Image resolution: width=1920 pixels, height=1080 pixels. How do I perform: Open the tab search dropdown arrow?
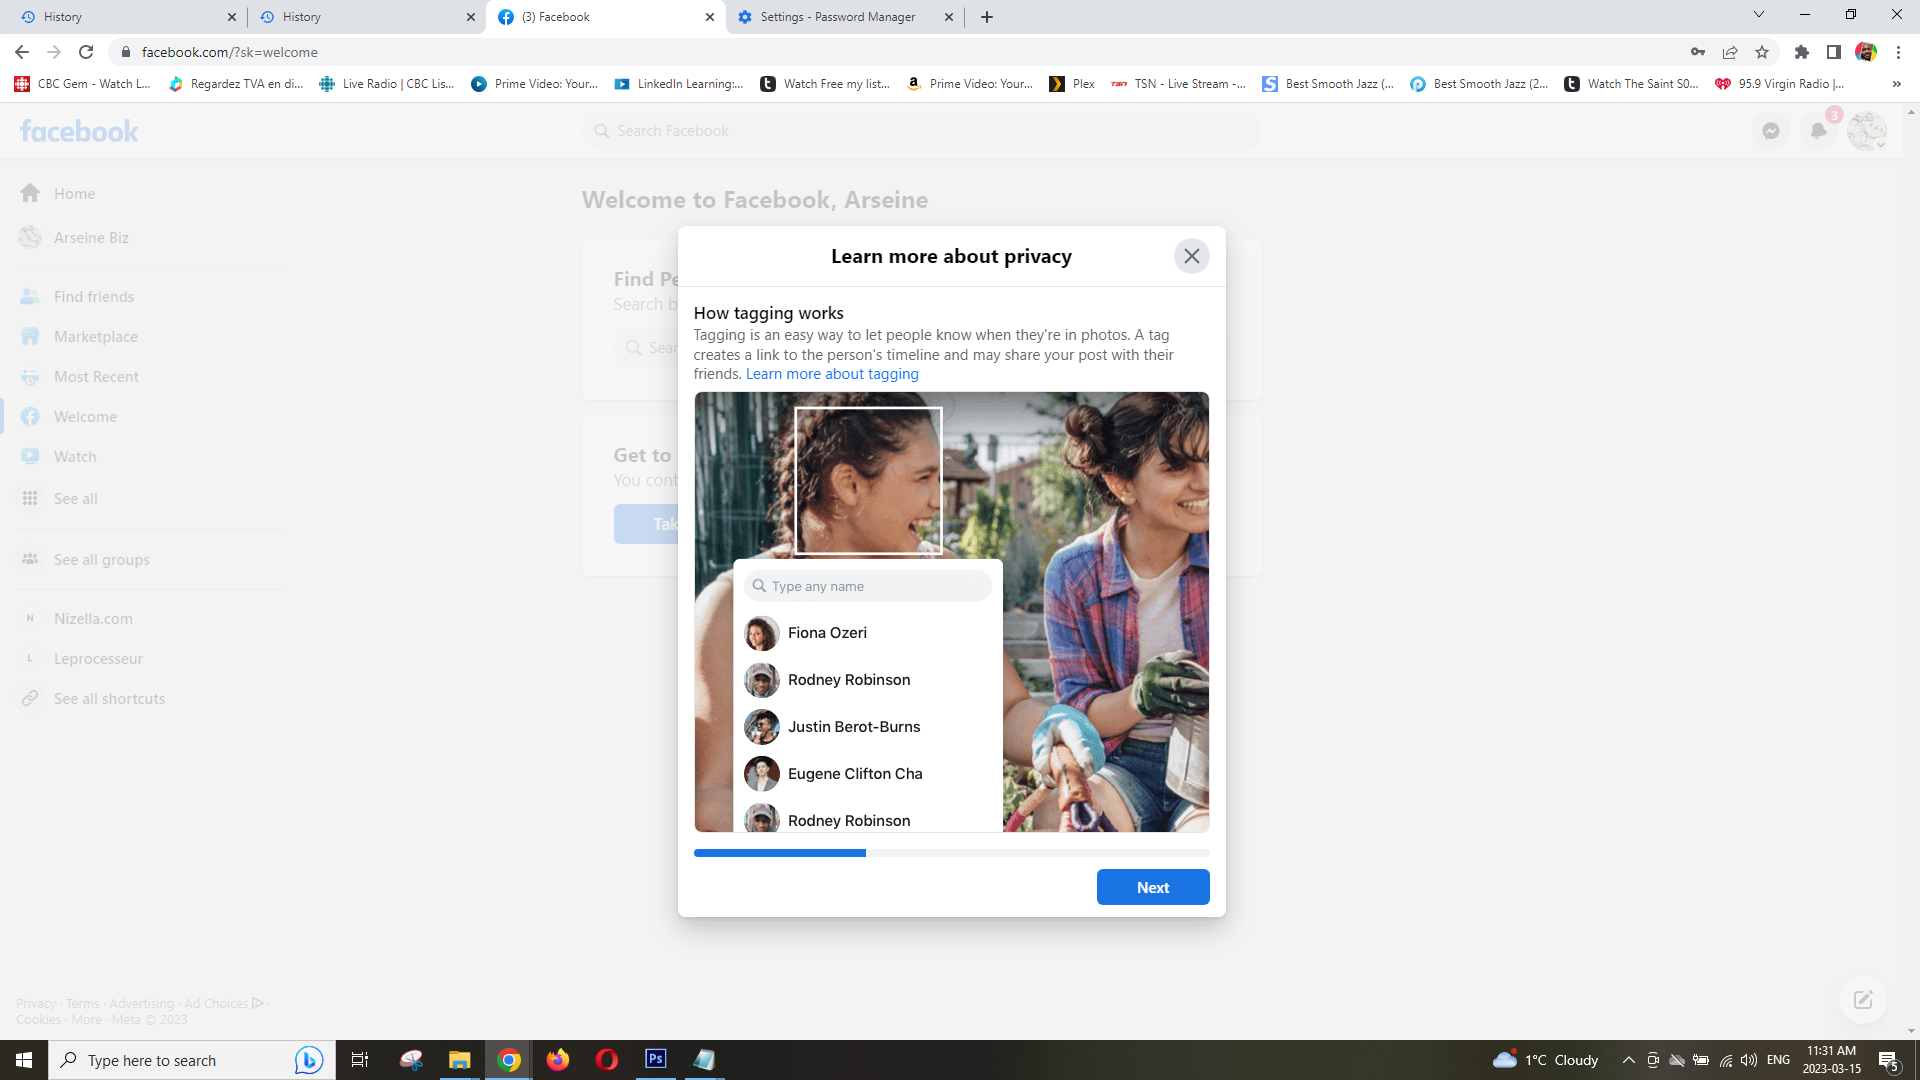1758,15
